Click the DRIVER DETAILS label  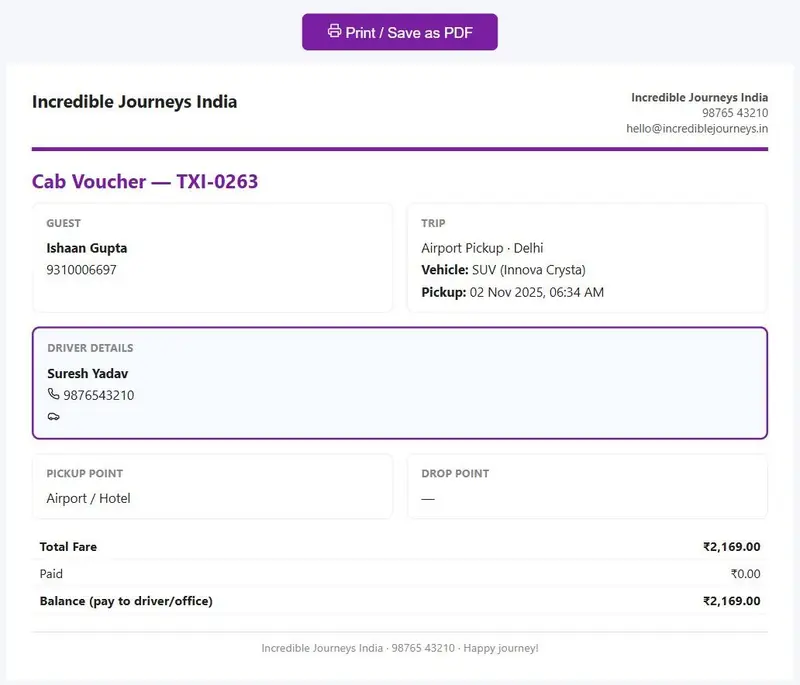pyautogui.click(x=90, y=348)
